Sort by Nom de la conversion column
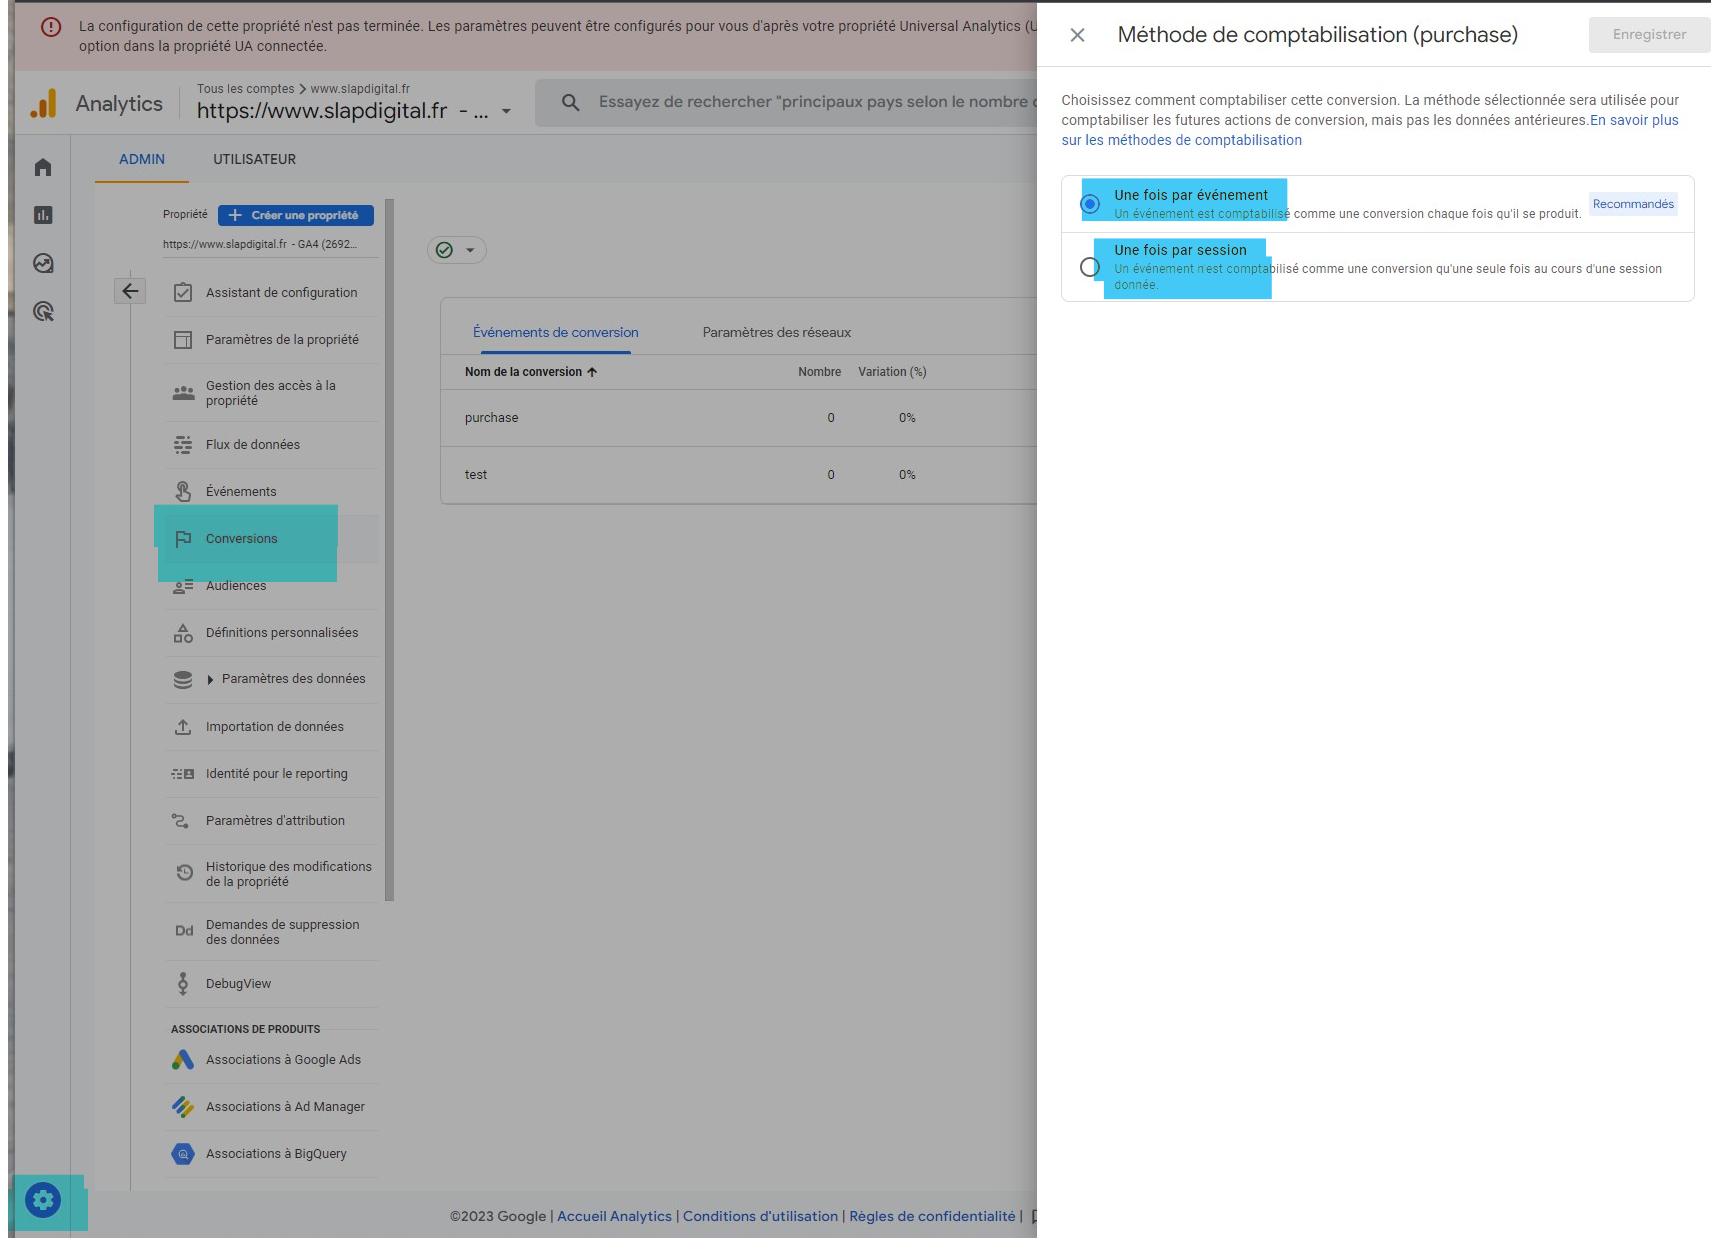 point(528,371)
